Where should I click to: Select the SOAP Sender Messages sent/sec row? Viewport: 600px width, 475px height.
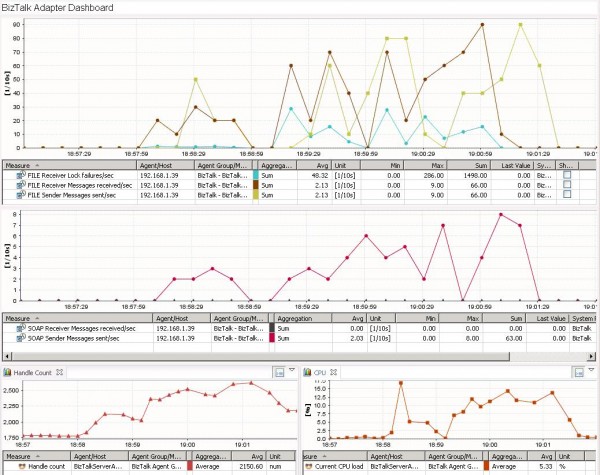pos(300,338)
